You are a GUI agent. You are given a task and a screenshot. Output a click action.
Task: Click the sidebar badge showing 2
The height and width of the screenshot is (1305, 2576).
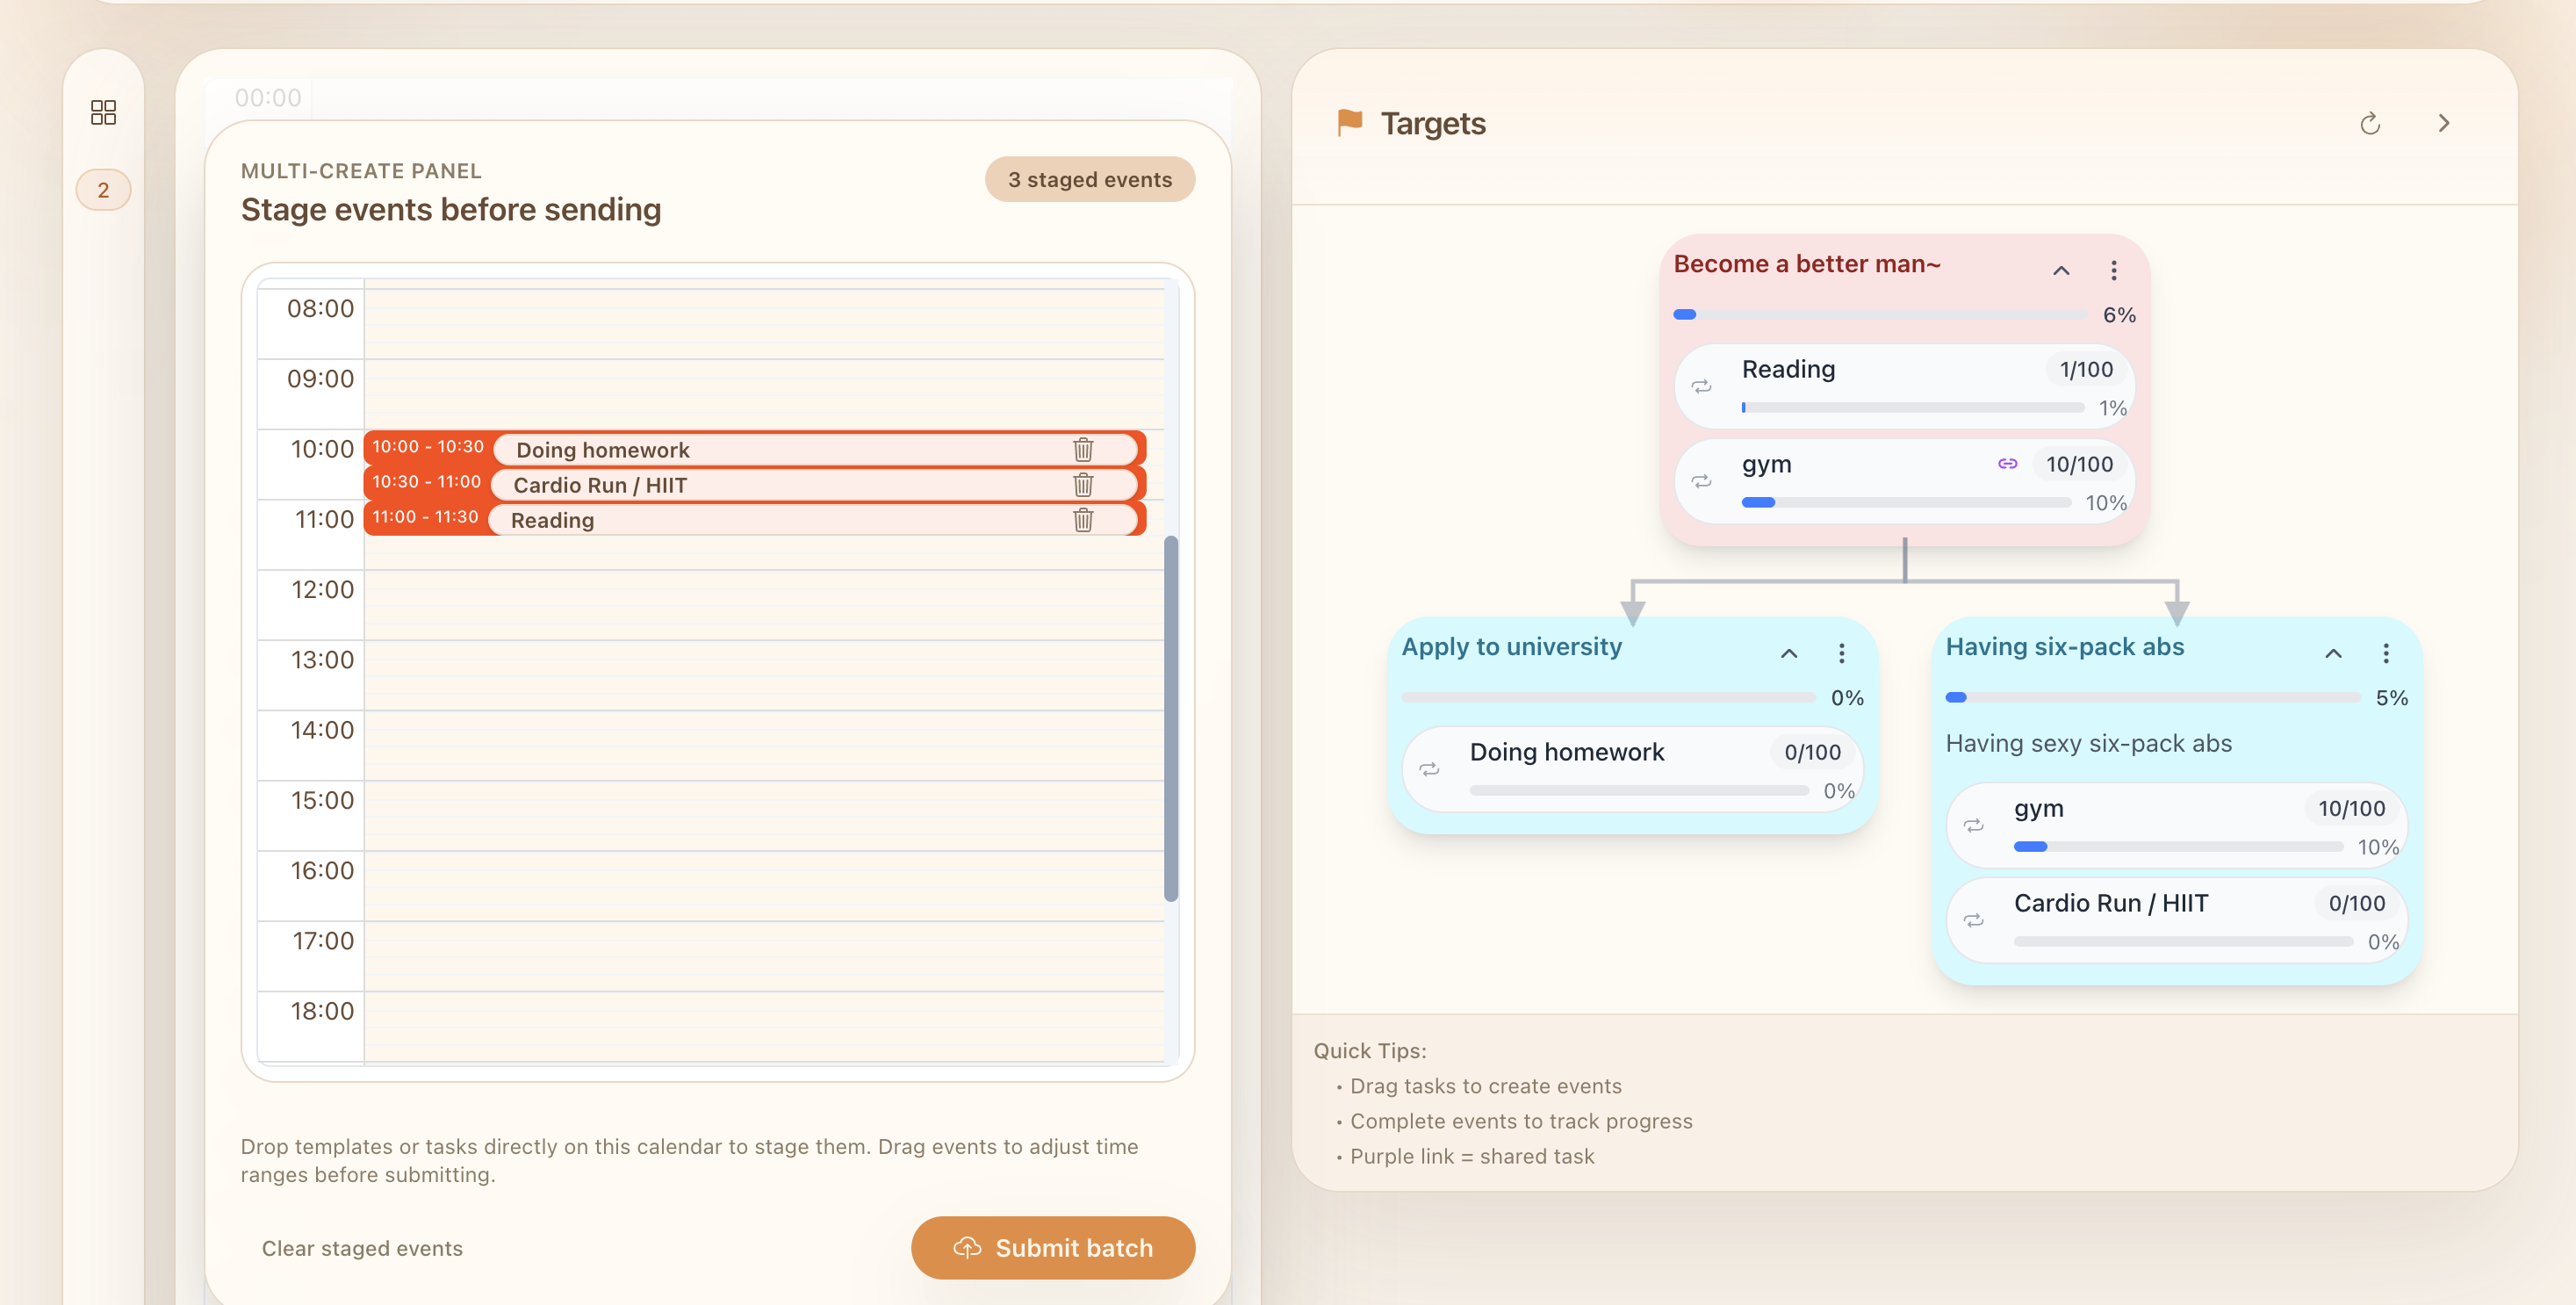click(103, 190)
